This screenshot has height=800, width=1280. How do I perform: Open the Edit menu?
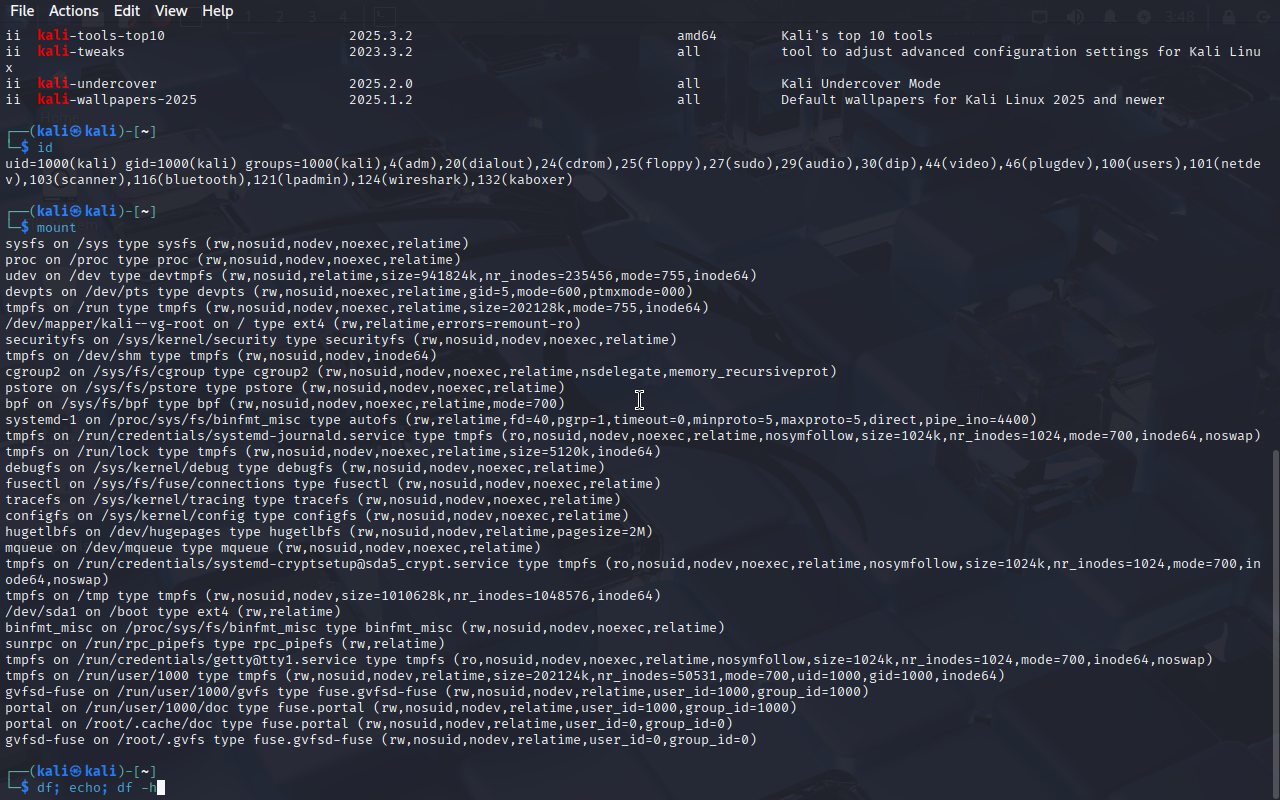coord(127,11)
